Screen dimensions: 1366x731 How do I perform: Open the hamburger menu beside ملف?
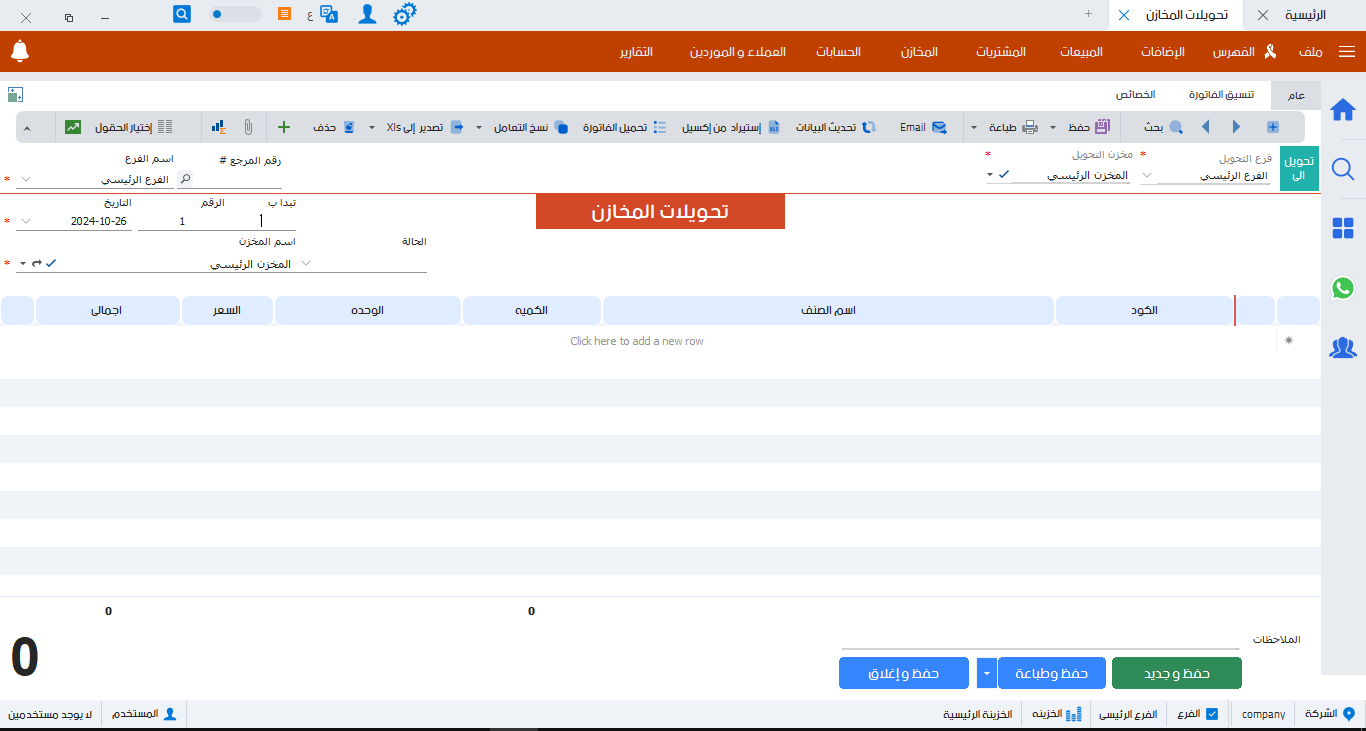coord(1347,51)
